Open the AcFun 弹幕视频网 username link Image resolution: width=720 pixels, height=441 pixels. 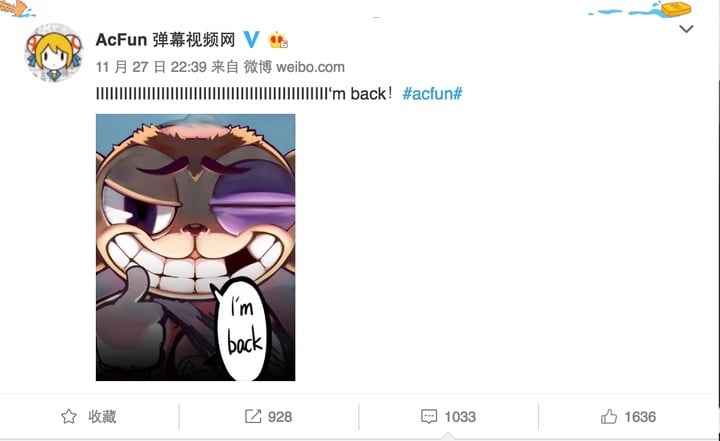tap(165, 40)
